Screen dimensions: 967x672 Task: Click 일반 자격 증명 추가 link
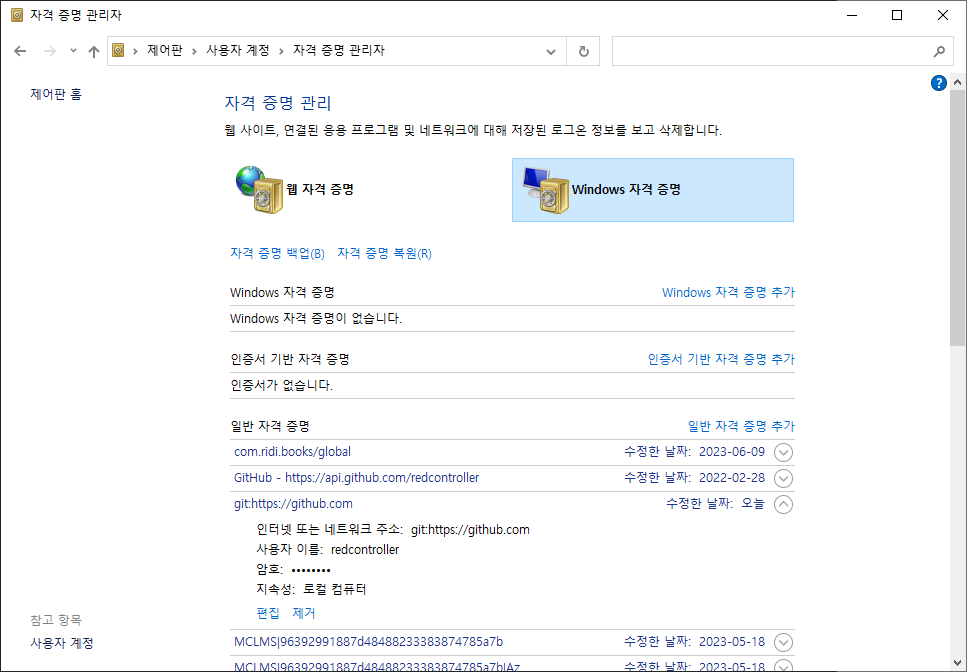(x=741, y=426)
